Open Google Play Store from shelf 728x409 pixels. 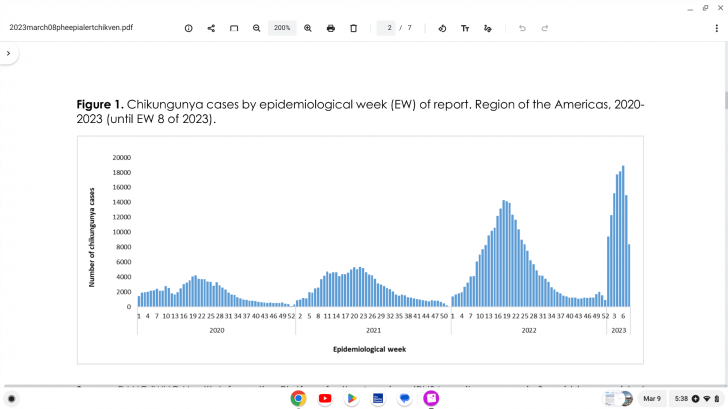351,398
